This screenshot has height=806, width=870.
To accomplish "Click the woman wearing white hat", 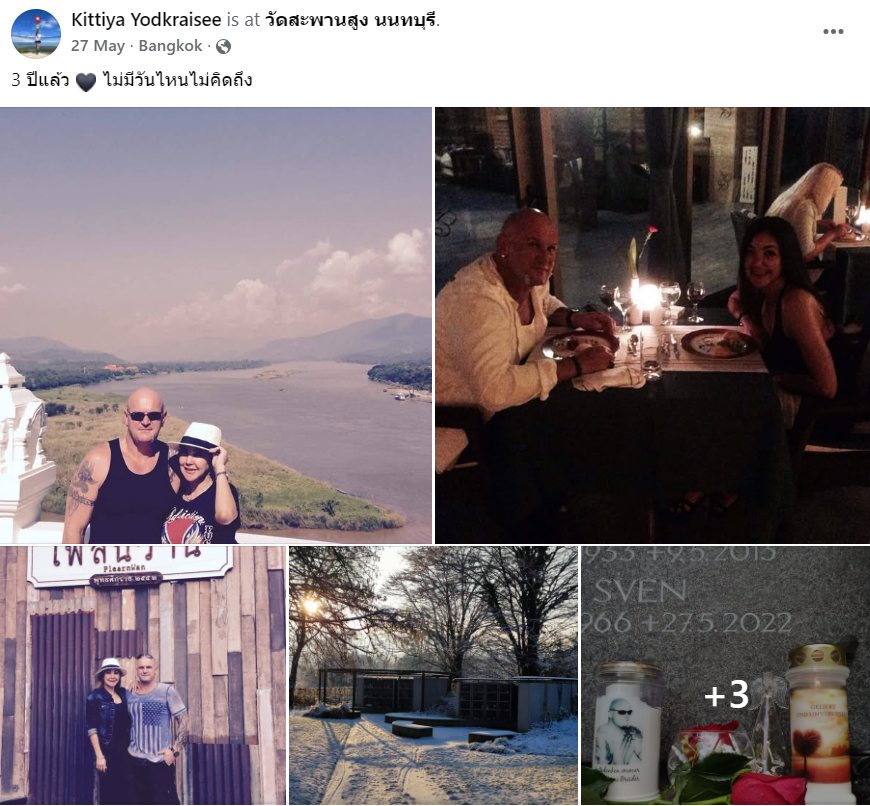I will (203, 483).
